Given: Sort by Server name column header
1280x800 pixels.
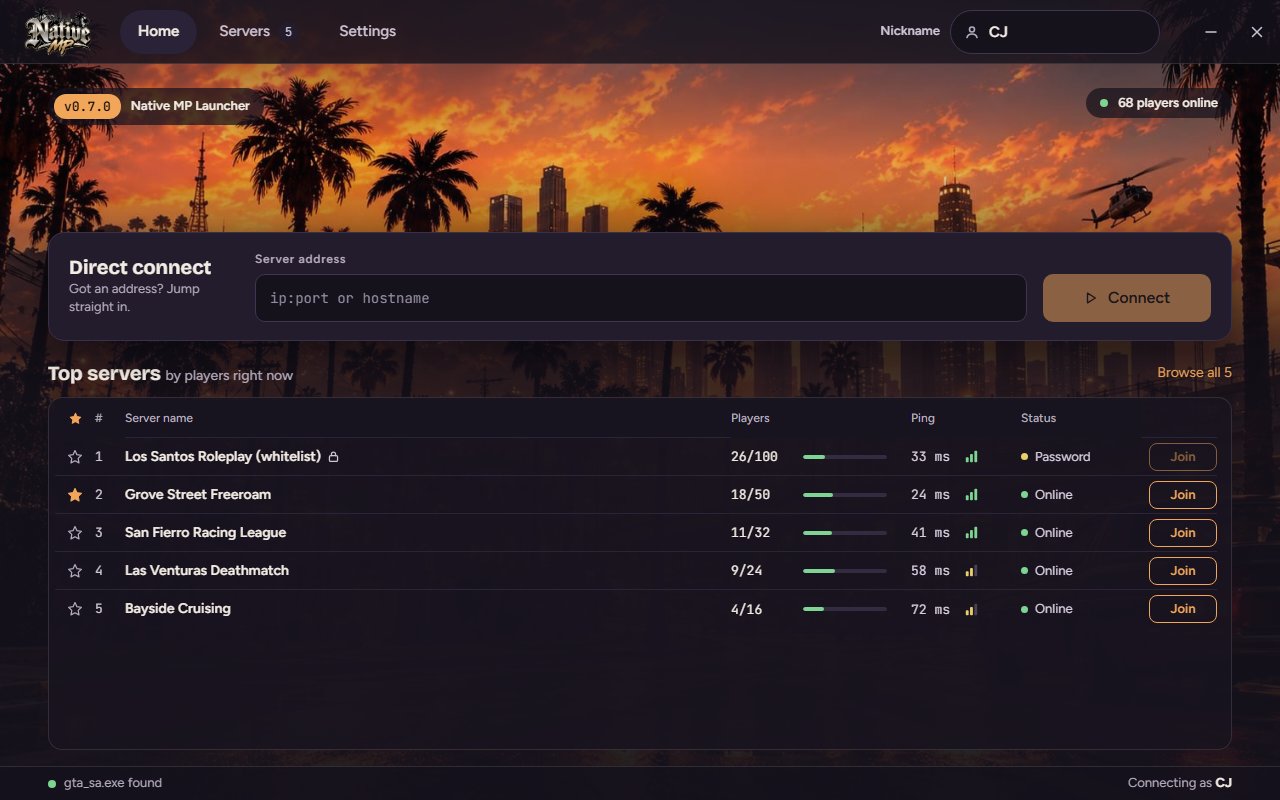Looking at the screenshot, I should 159,418.
